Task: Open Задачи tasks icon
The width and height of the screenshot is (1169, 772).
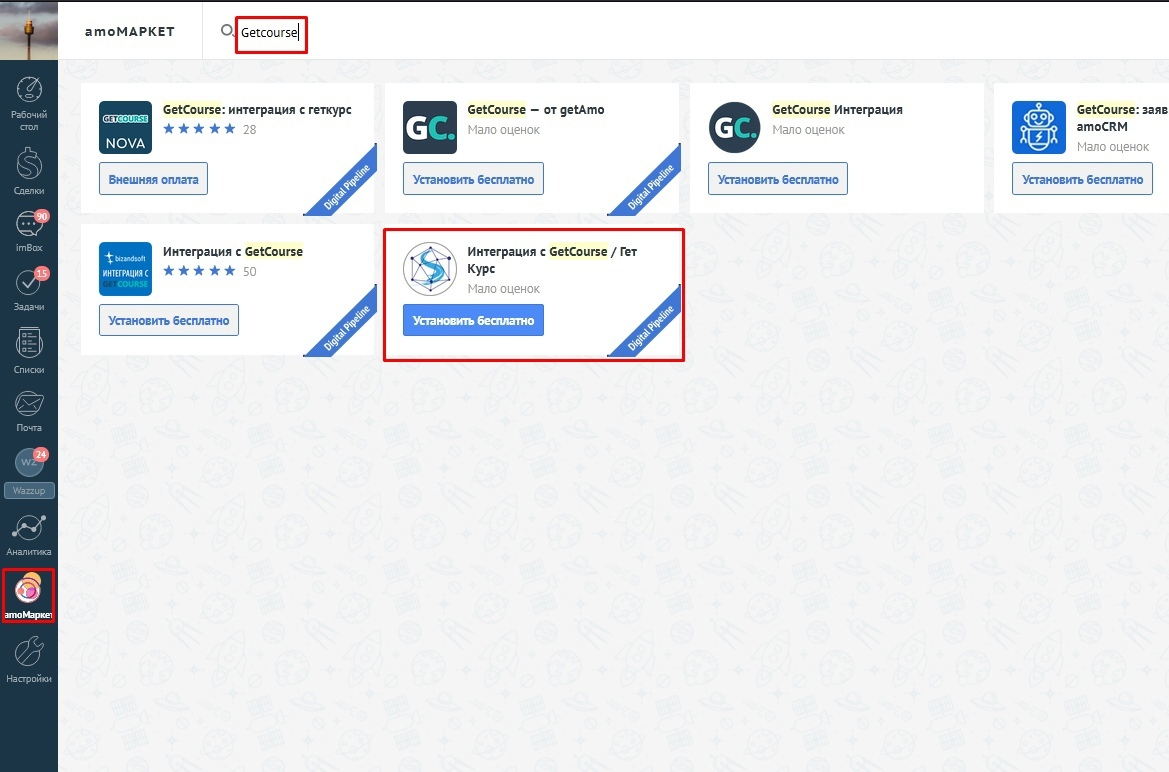Action: pos(29,289)
